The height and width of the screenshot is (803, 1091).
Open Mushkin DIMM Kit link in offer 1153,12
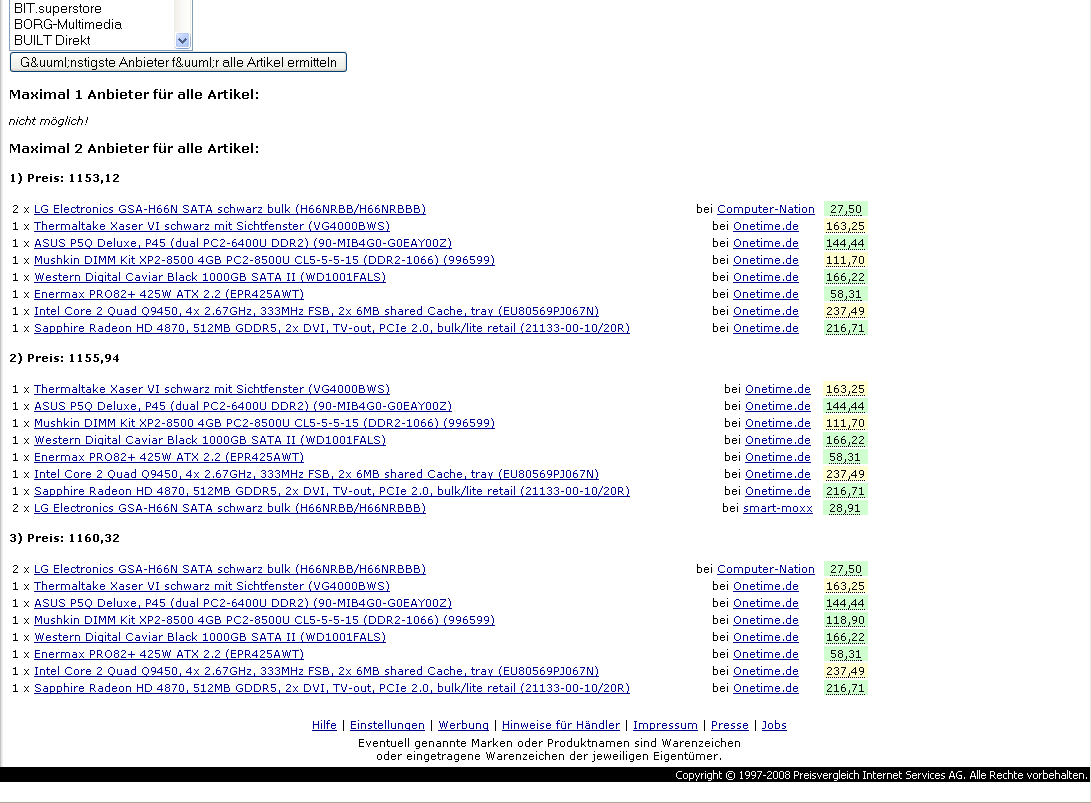coord(264,260)
